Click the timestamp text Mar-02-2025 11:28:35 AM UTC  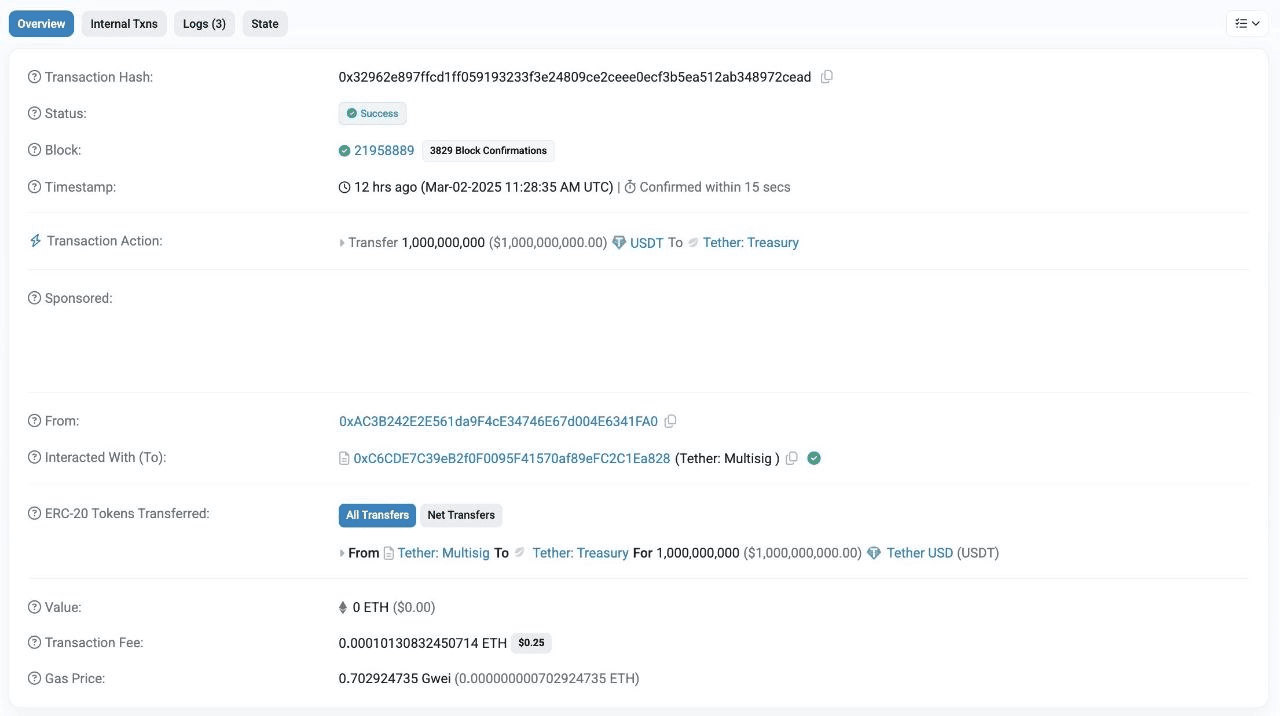[517, 187]
